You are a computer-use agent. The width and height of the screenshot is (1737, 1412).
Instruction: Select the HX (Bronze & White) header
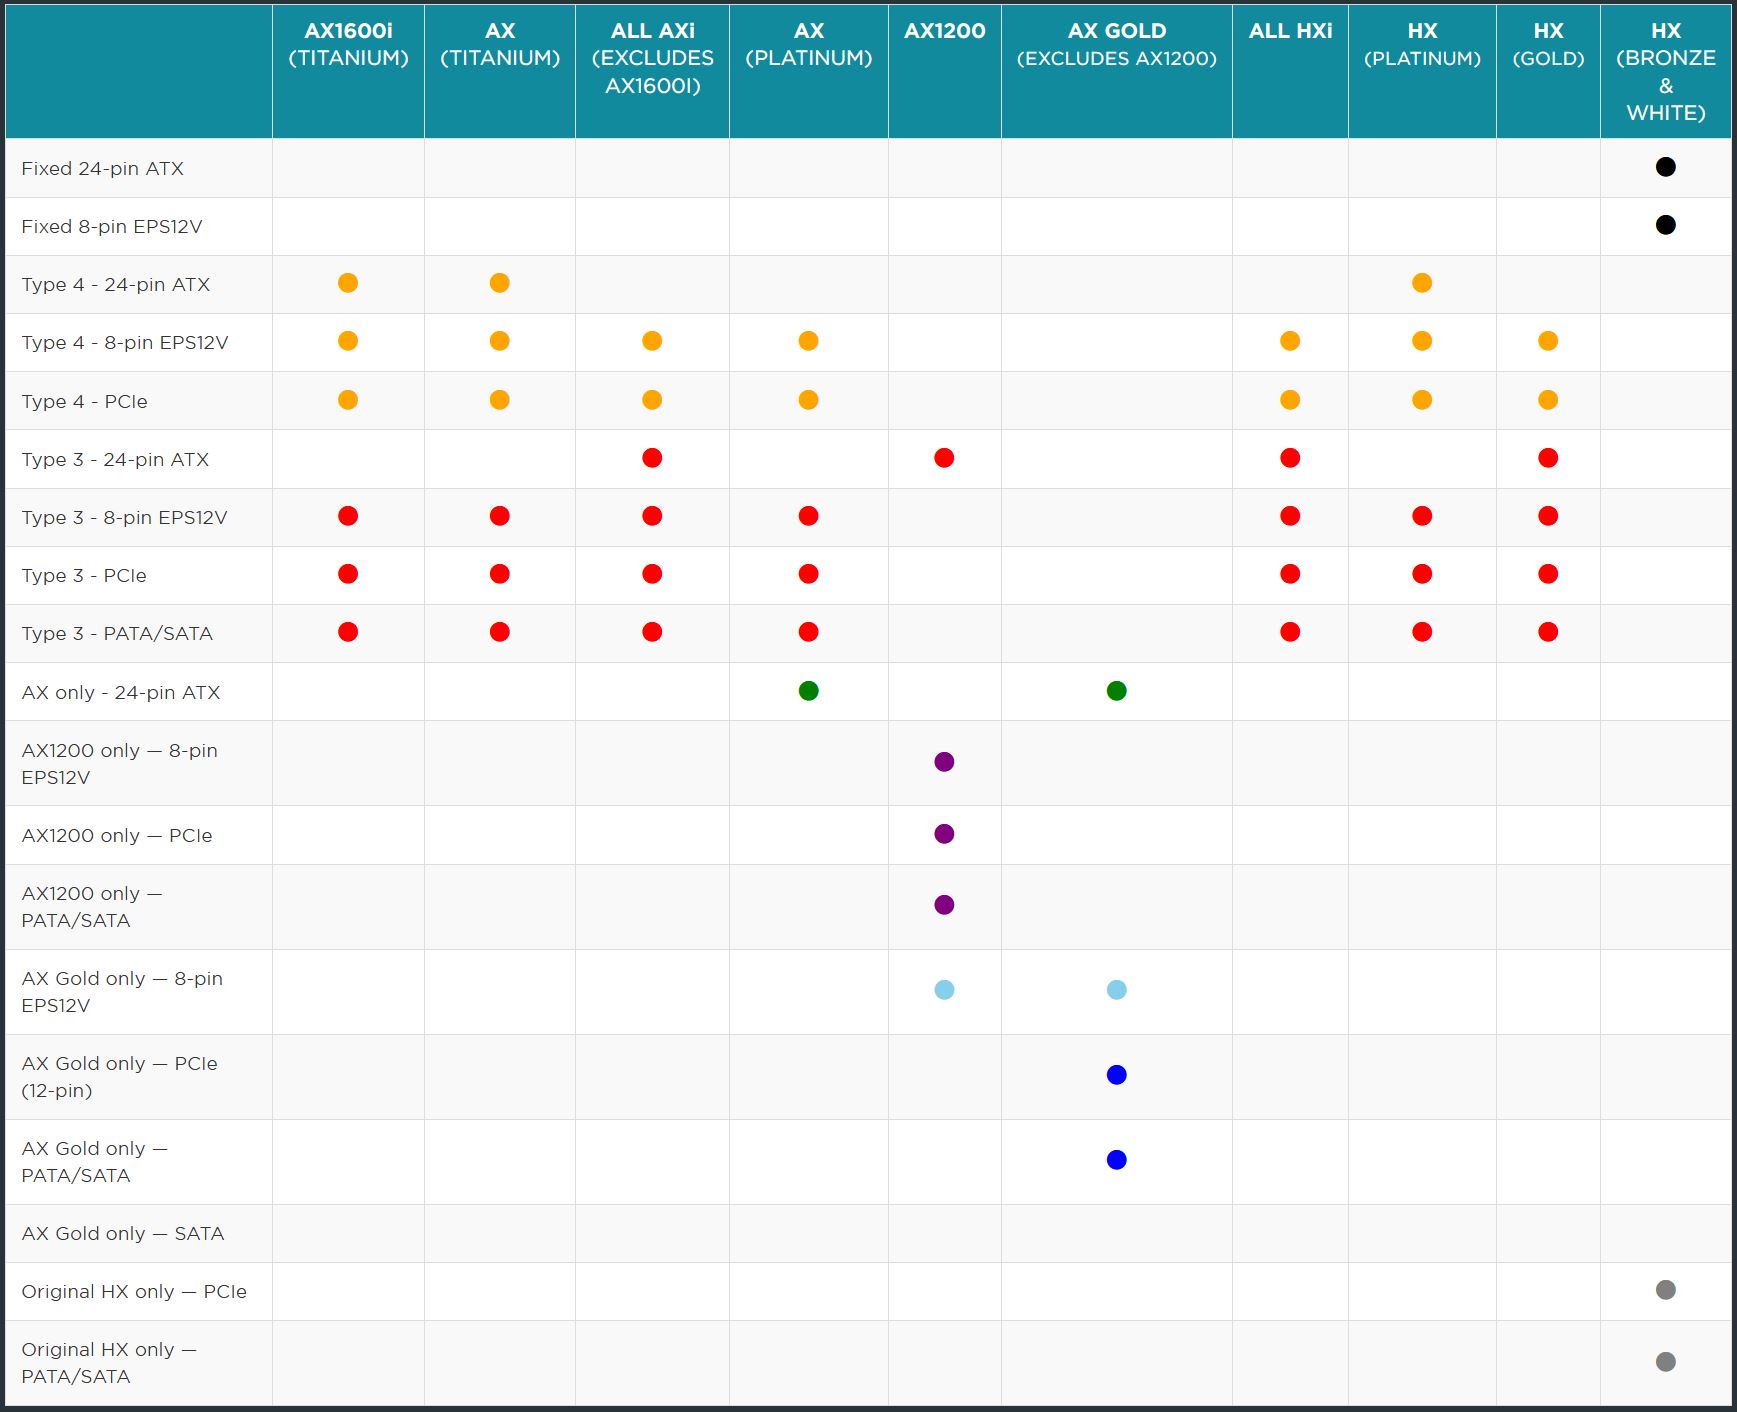(x=1666, y=71)
